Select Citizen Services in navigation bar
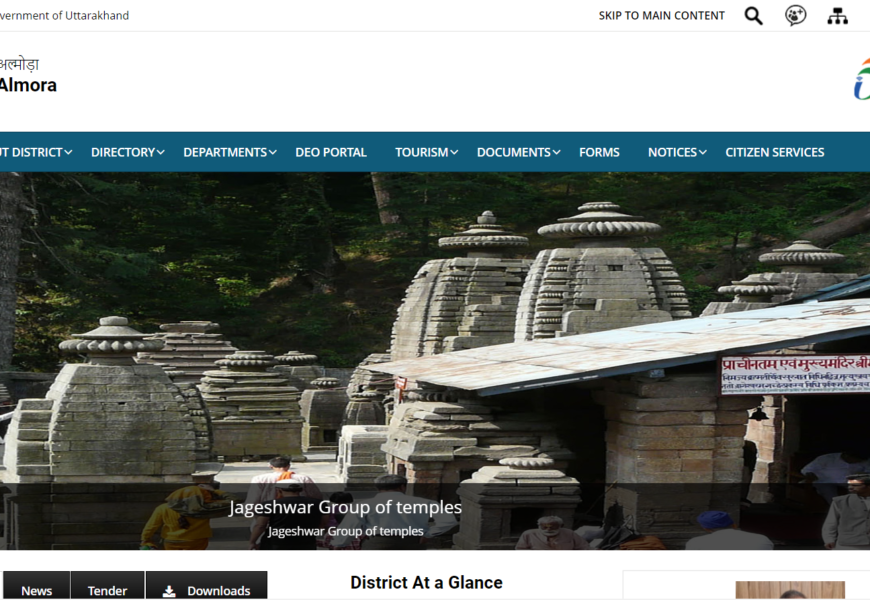 [774, 152]
